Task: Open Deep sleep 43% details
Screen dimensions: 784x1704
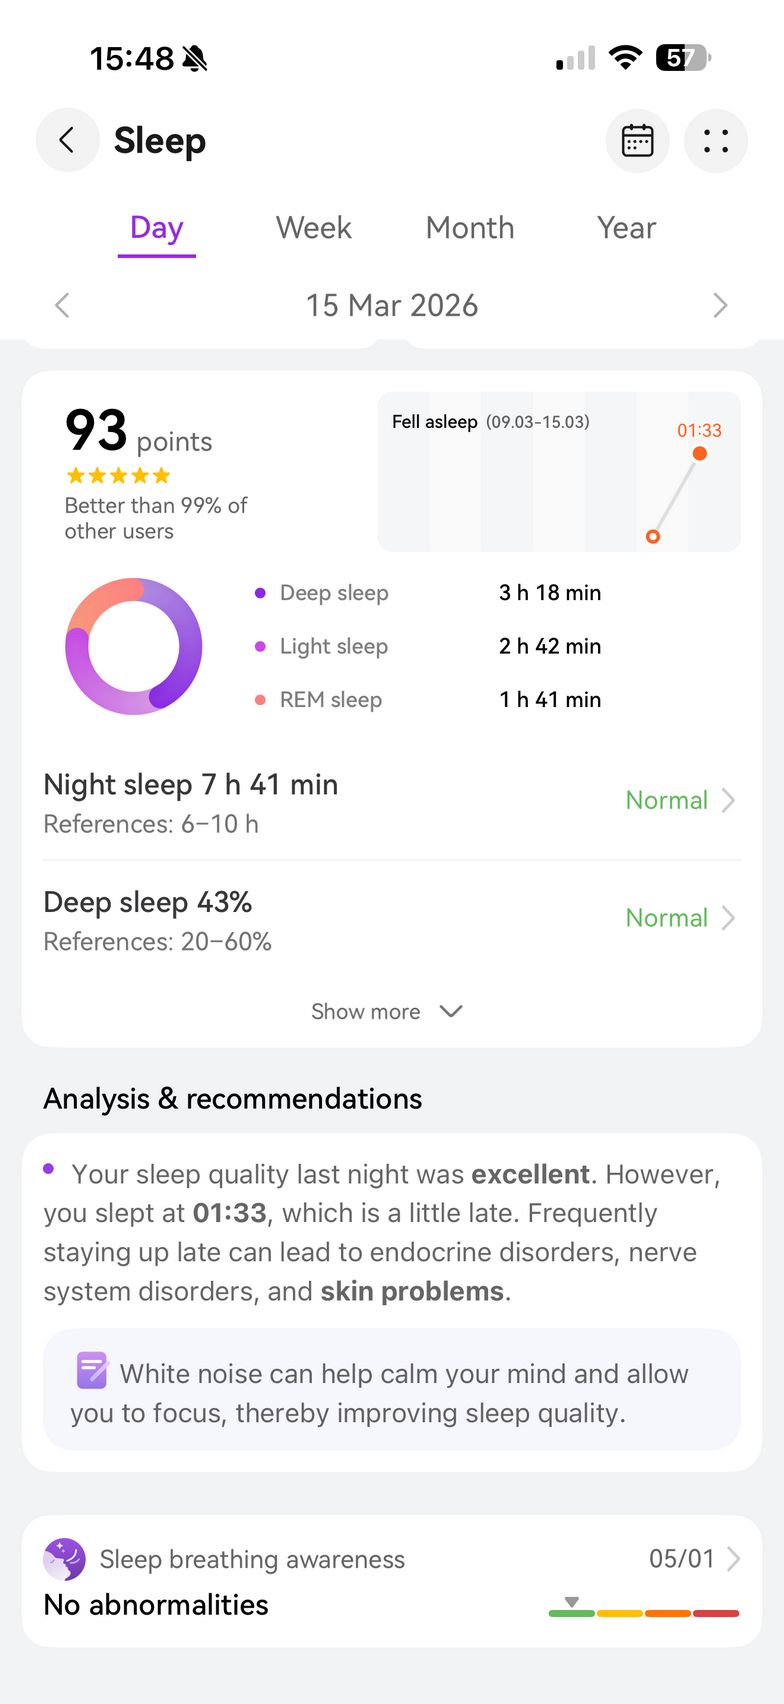Action: [x=392, y=920]
